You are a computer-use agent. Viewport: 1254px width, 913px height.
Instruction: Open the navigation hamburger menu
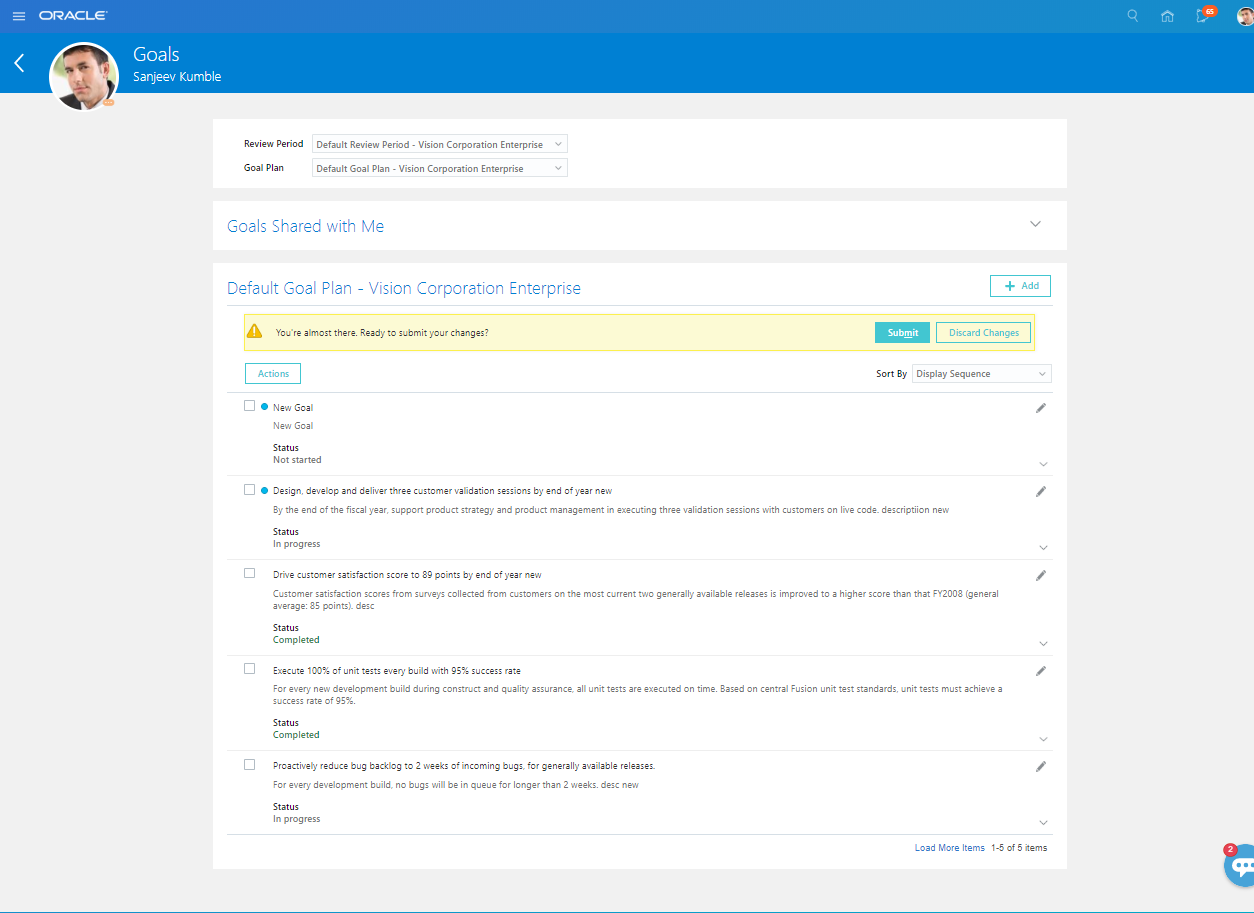pos(18,15)
